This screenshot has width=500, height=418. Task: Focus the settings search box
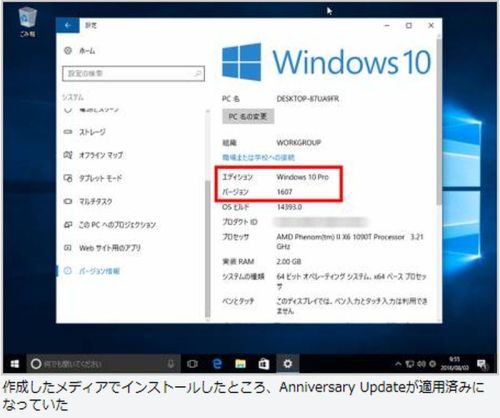(x=133, y=74)
